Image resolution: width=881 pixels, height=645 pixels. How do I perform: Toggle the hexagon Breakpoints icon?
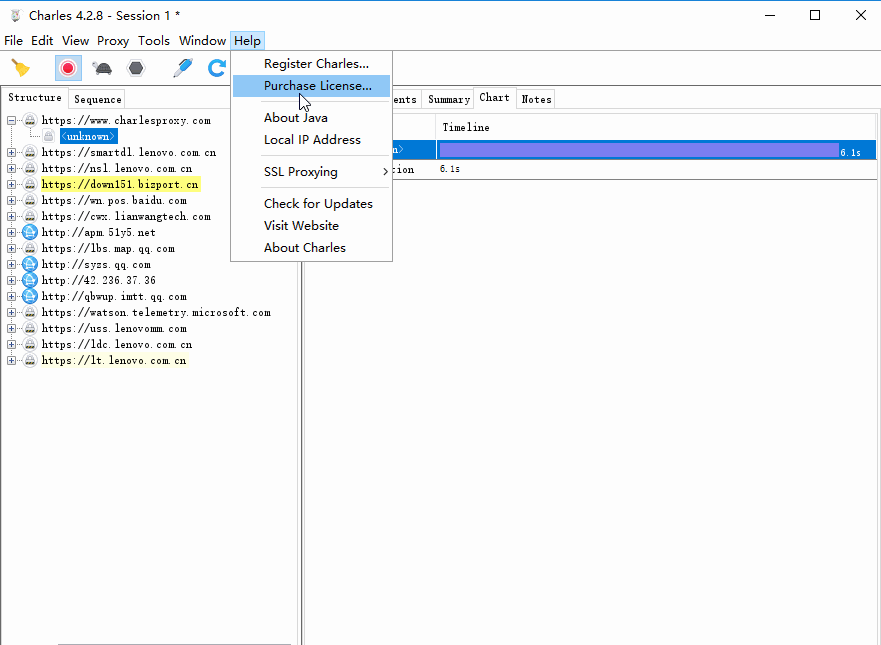tap(136, 68)
